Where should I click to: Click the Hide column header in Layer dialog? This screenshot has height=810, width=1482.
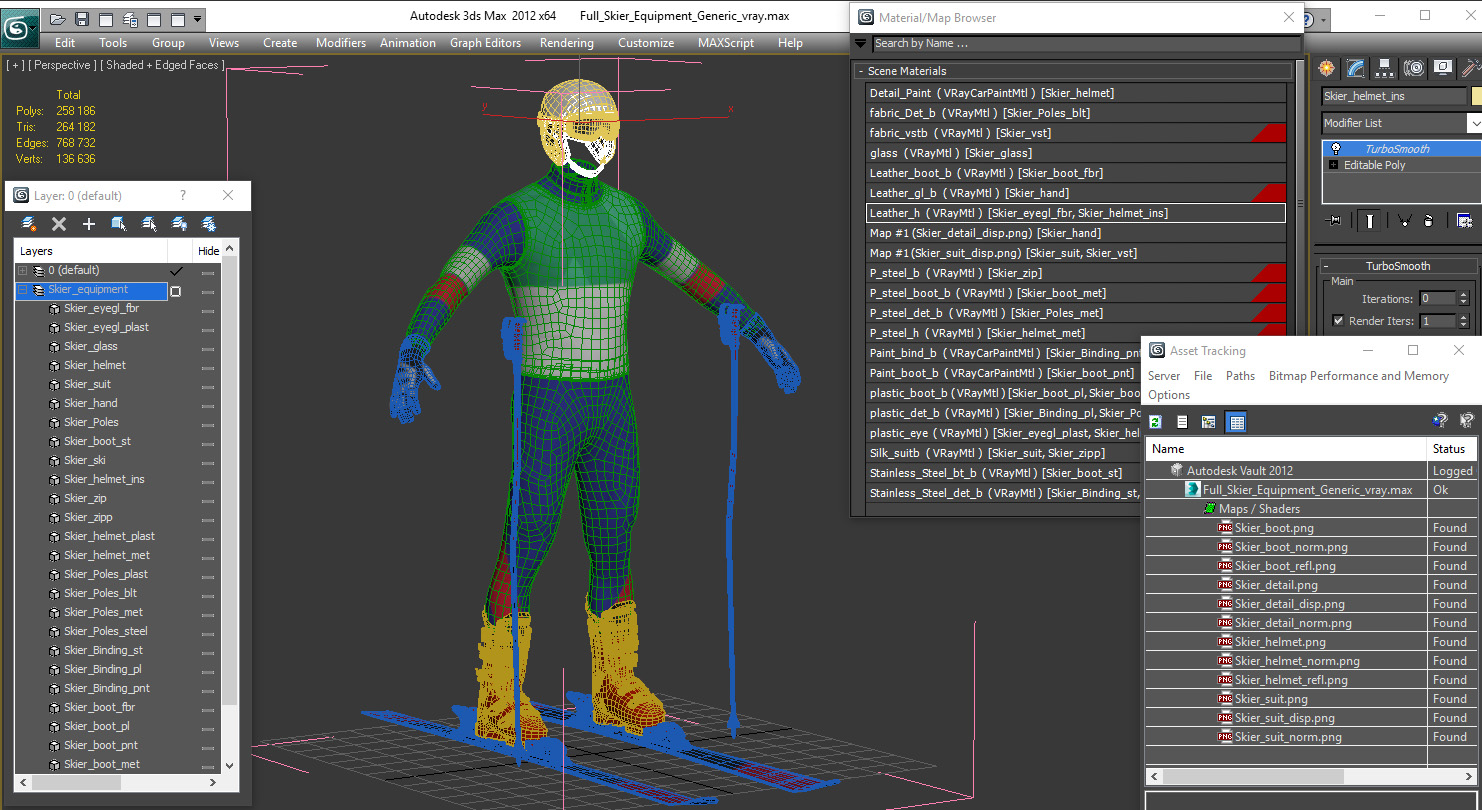pos(209,251)
